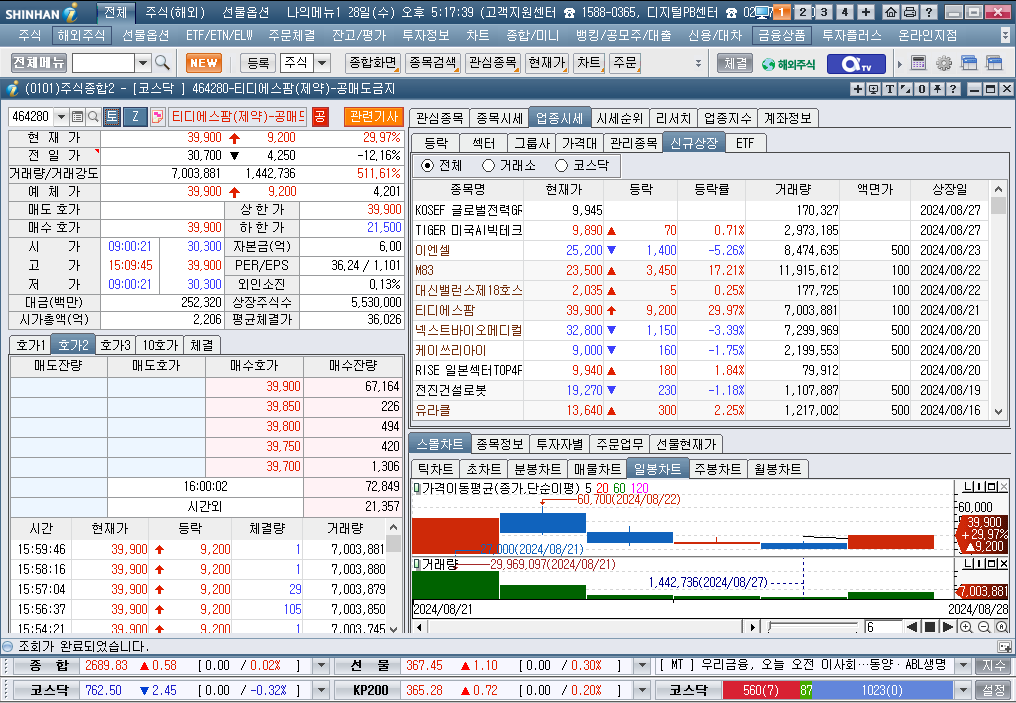Open the home icon in title bar
This screenshot has width=1016, height=703.
[891, 12]
